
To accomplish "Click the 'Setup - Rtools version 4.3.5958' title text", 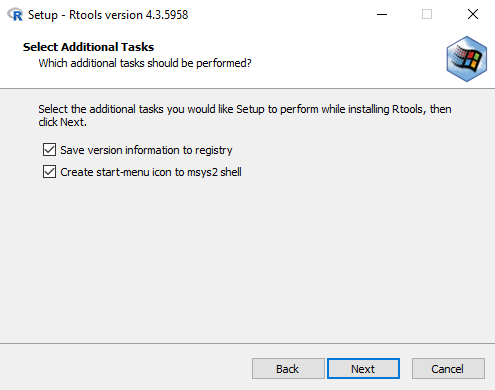I will pyautogui.click(x=108, y=15).
